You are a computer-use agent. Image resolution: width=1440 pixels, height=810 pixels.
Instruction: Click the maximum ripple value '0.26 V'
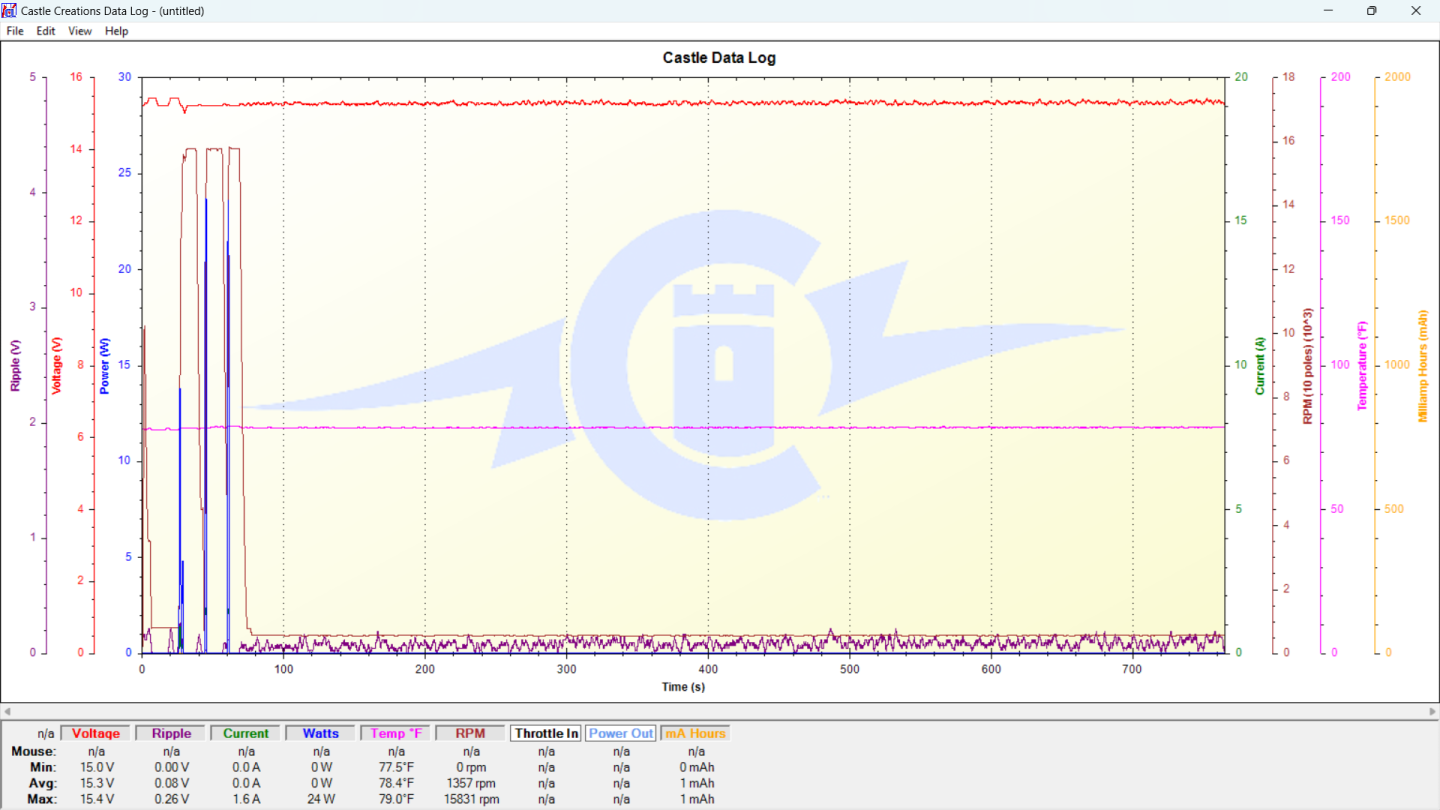171,799
